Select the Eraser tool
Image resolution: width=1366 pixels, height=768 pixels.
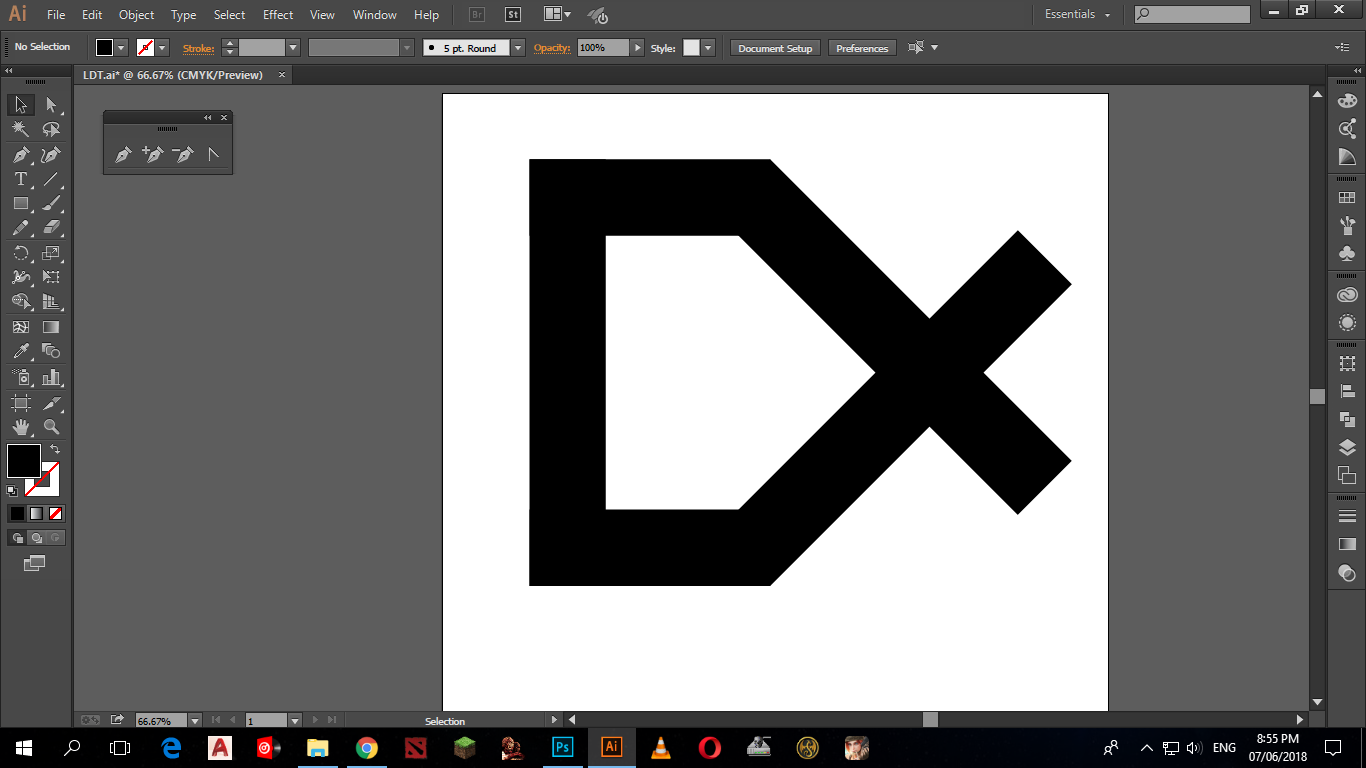(x=52, y=228)
